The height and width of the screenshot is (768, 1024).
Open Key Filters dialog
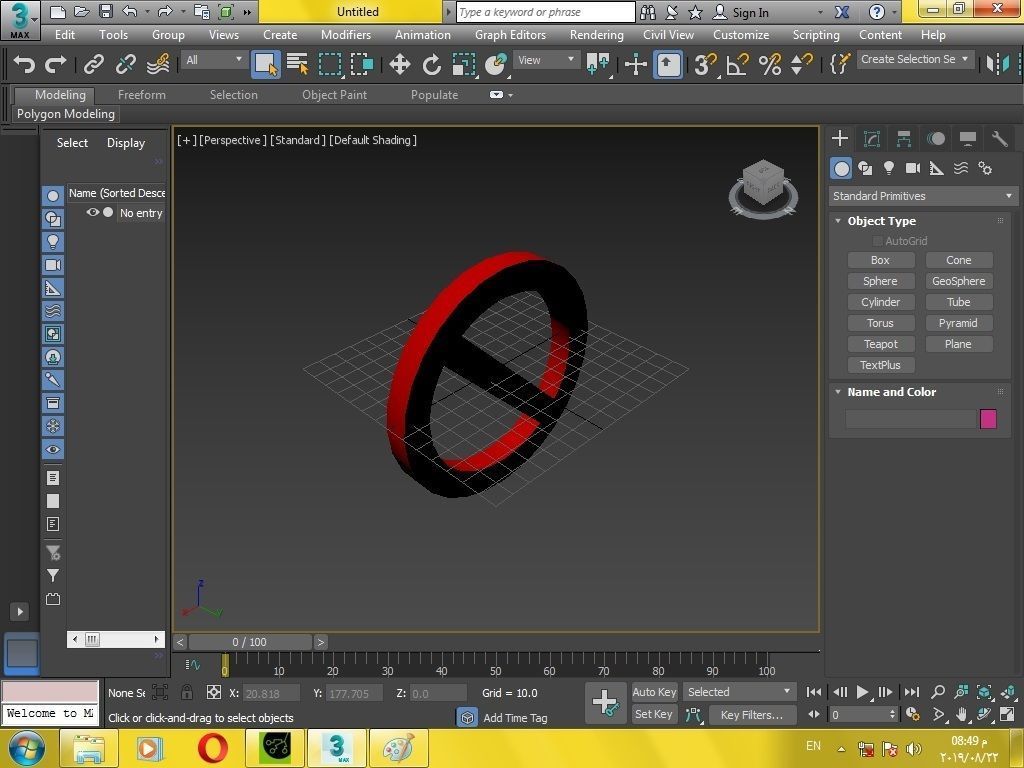click(752, 715)
